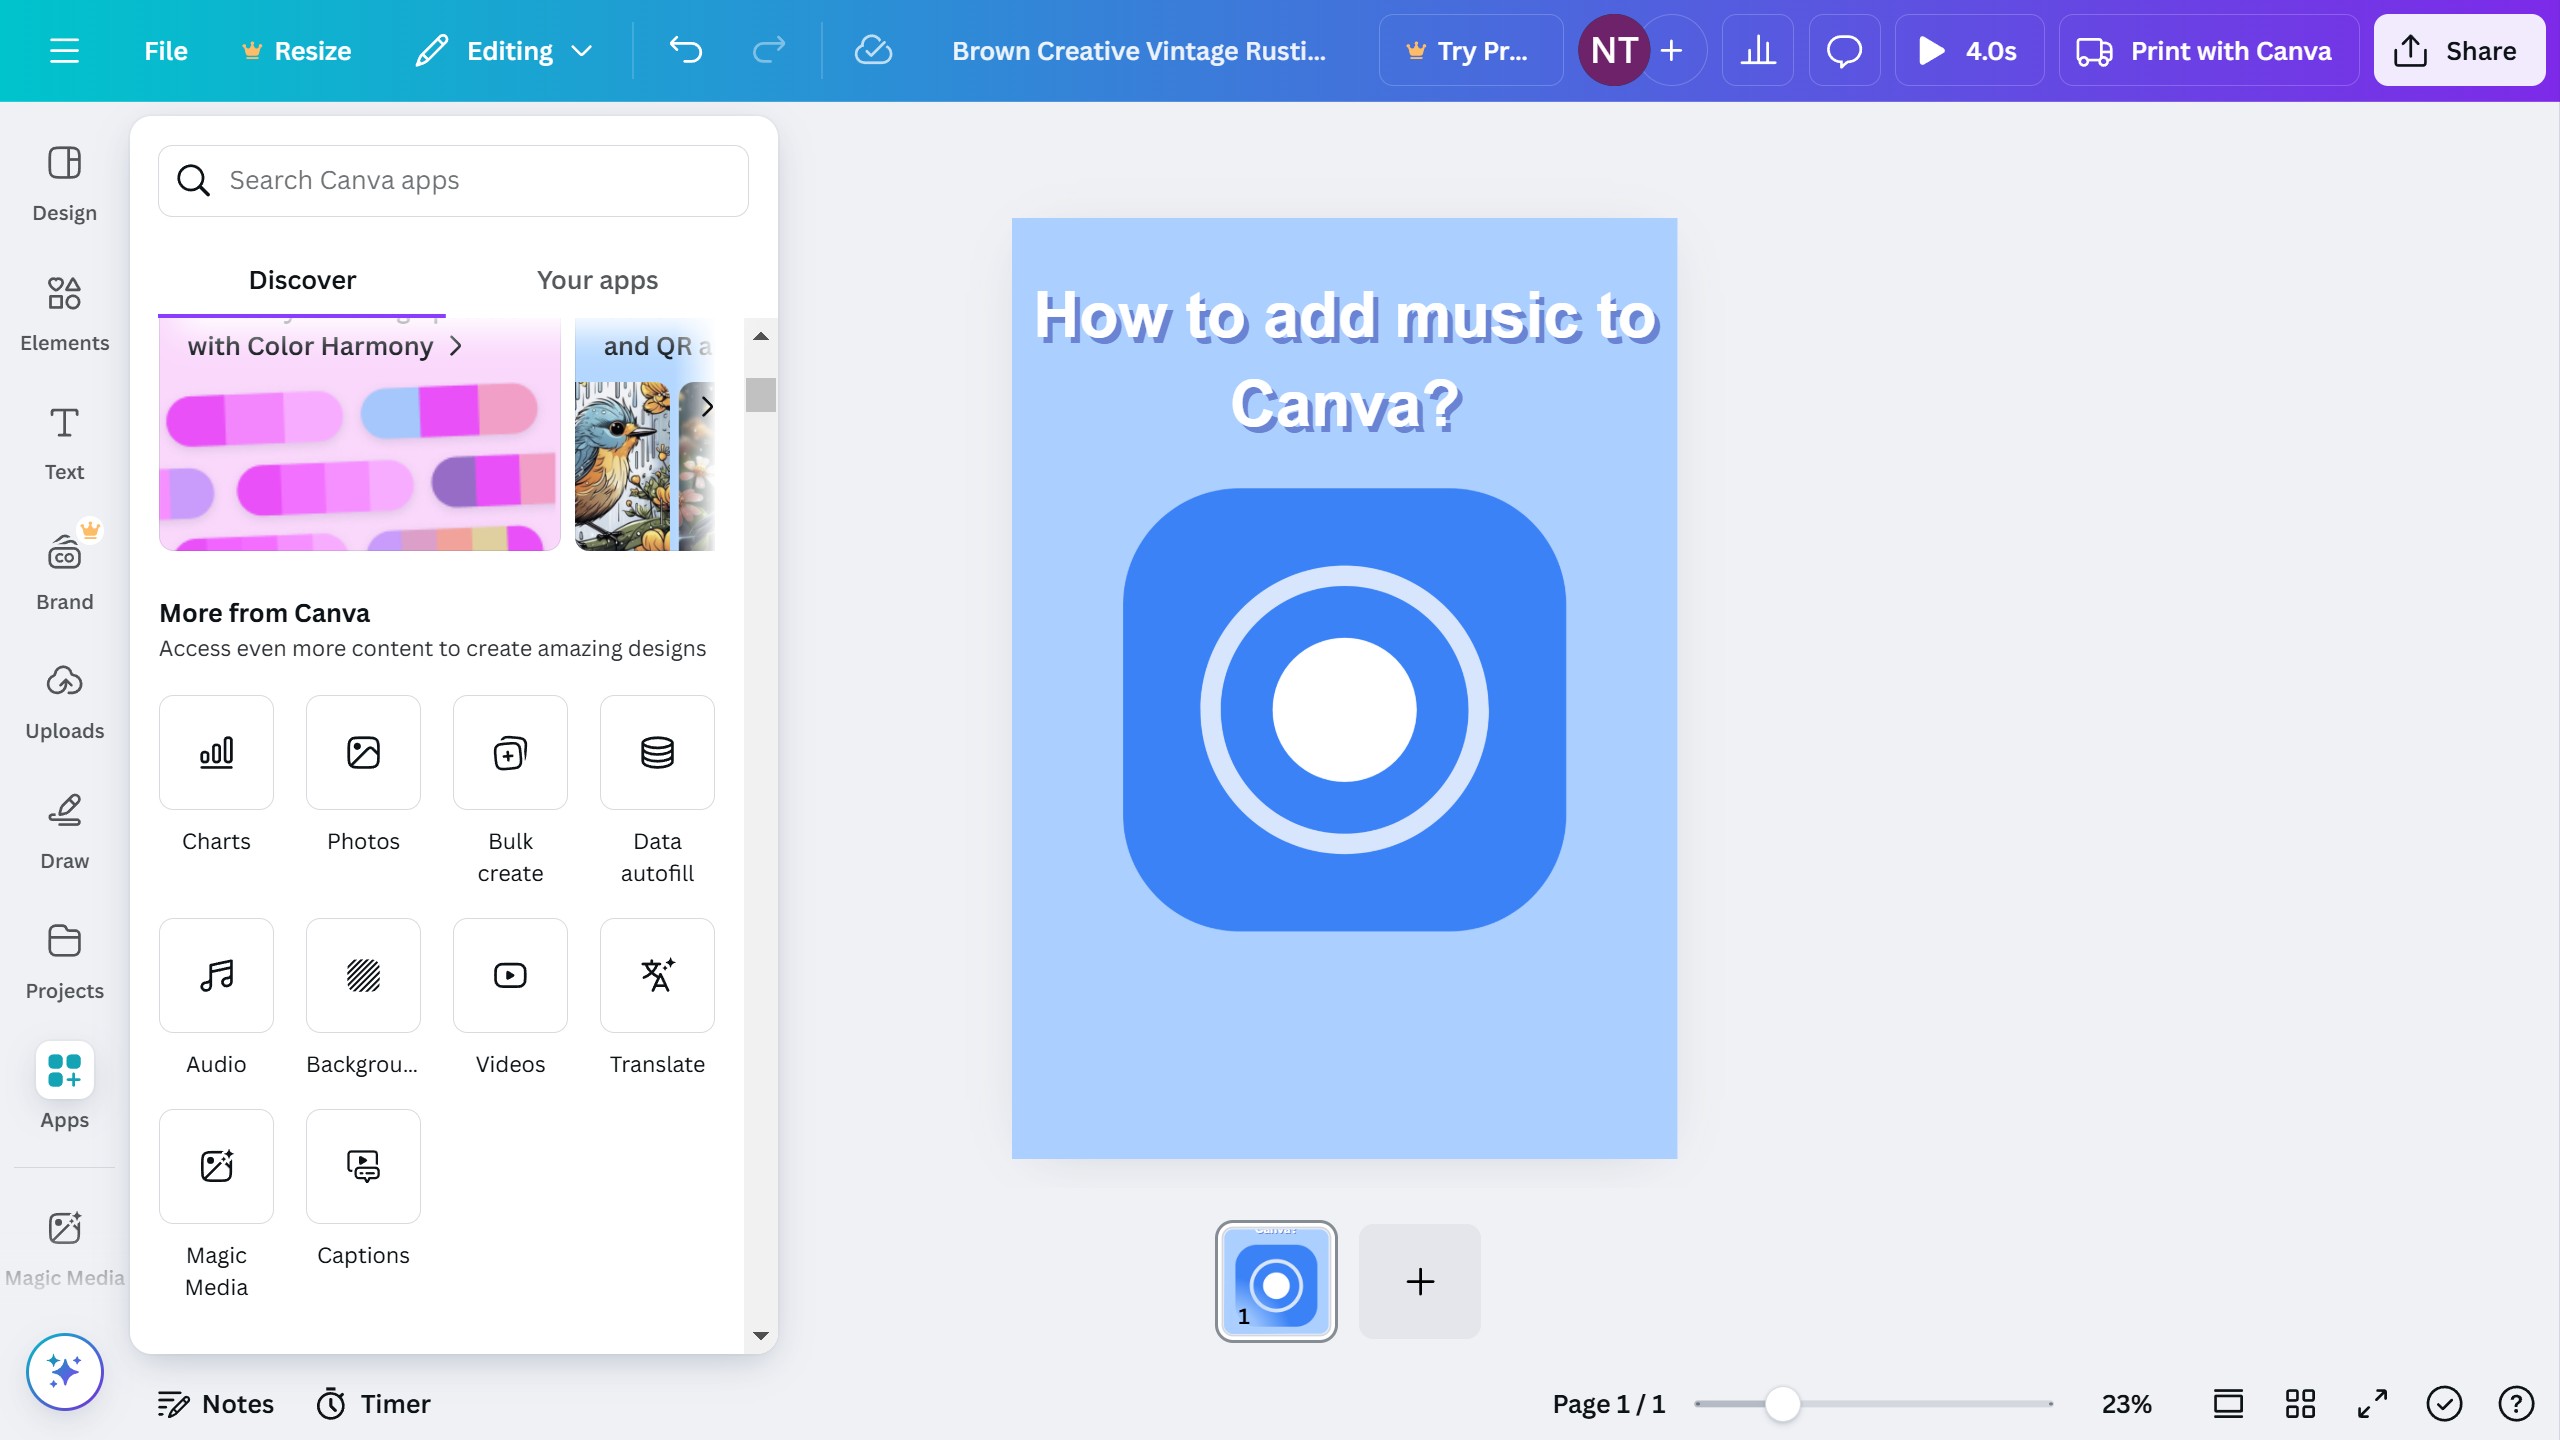The width and height of the screenshot is (2560, 1440).
Task: Switch to the Your apps tab
Action: (597, 280)
